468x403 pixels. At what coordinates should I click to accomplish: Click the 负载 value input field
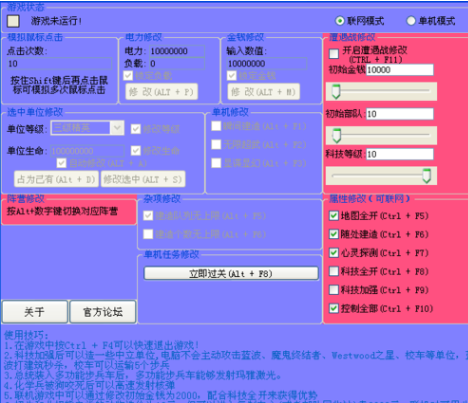coord(177,63)
